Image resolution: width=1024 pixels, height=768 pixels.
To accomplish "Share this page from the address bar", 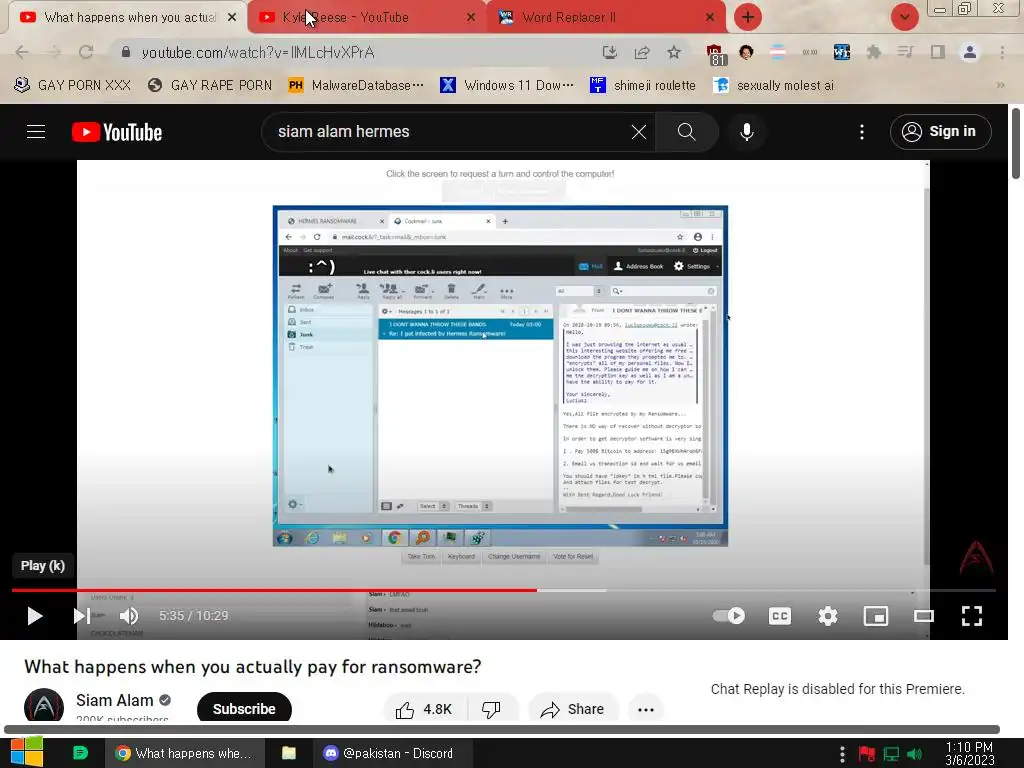I will (641, 52).
